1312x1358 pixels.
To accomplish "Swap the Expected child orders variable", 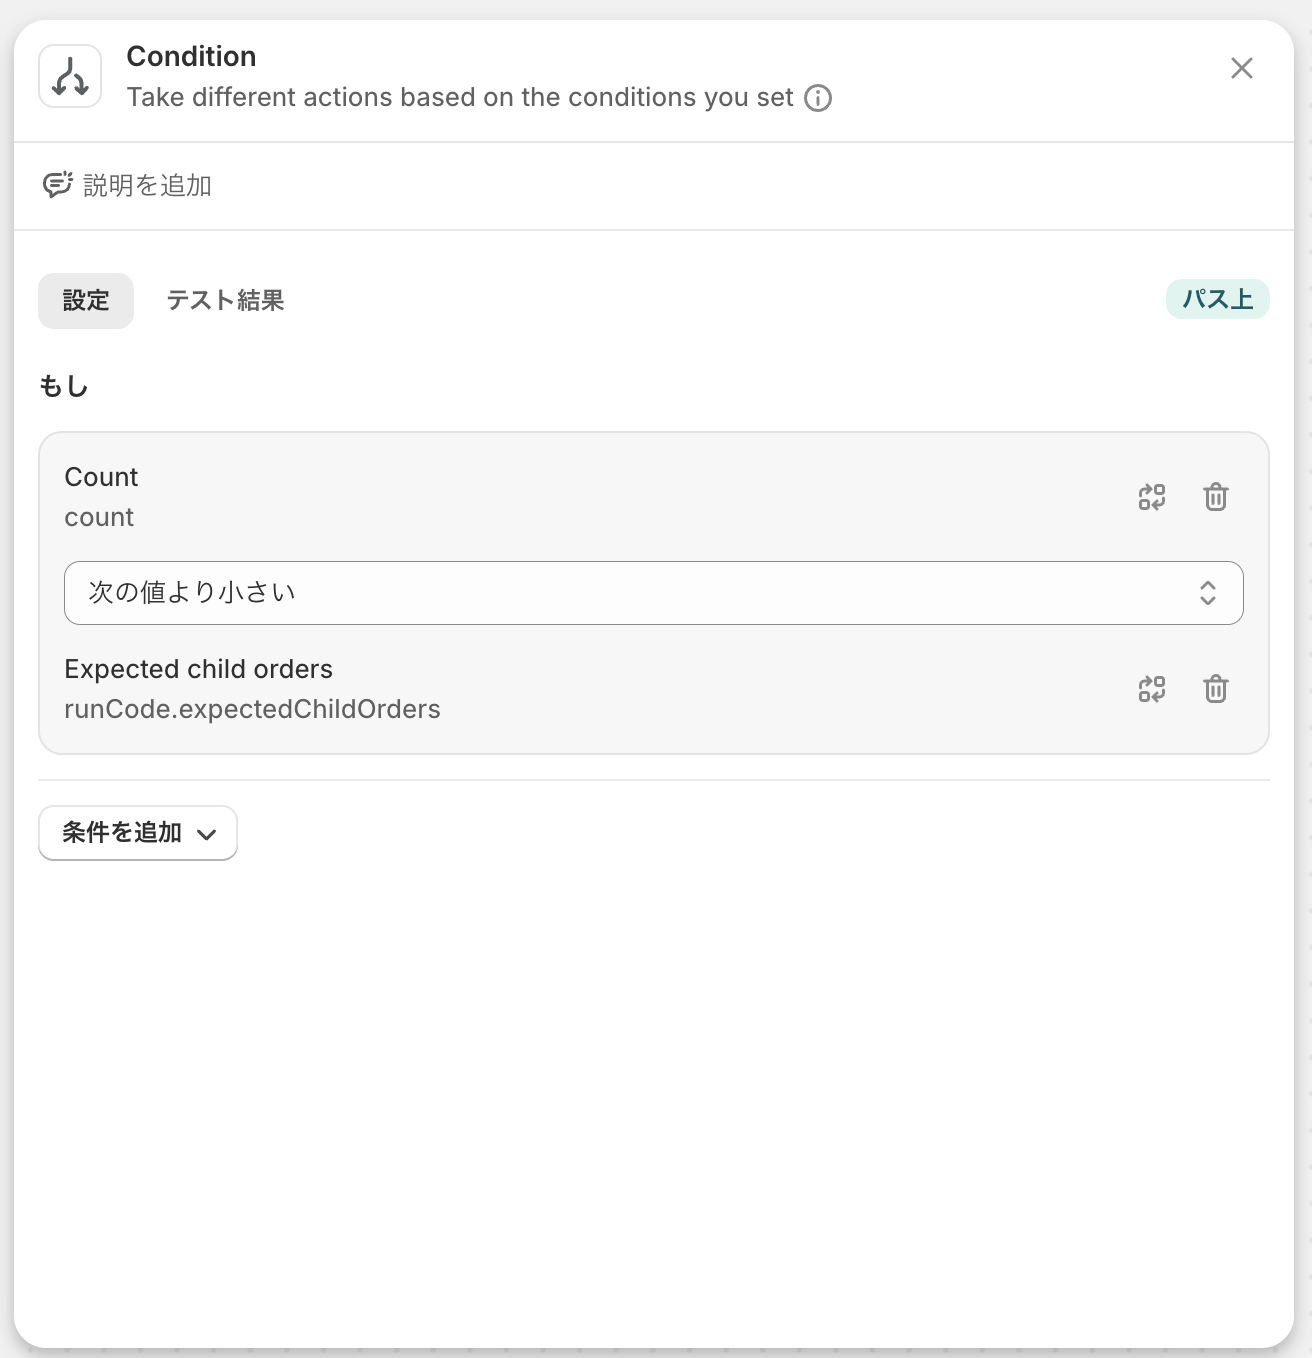I will coord(1152,689).
